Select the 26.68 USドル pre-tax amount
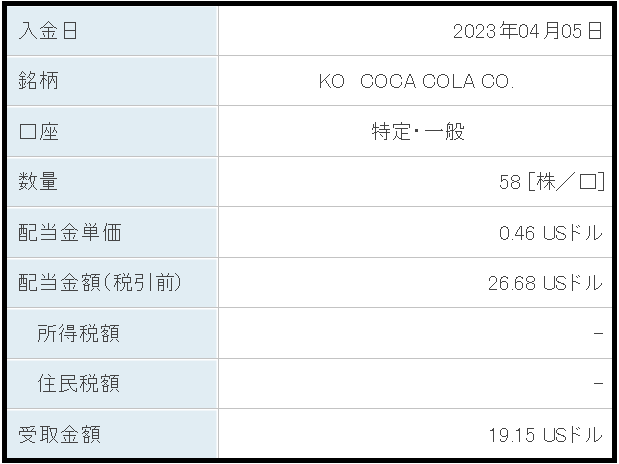 point(545,283)
